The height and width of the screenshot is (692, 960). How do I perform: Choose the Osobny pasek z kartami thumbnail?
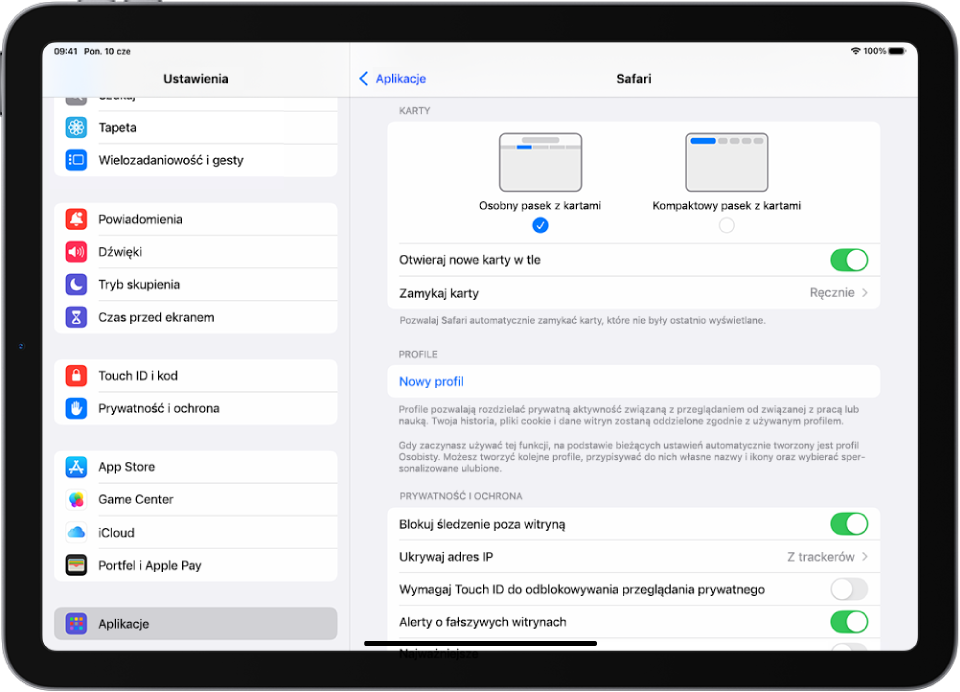click(540, 162)
